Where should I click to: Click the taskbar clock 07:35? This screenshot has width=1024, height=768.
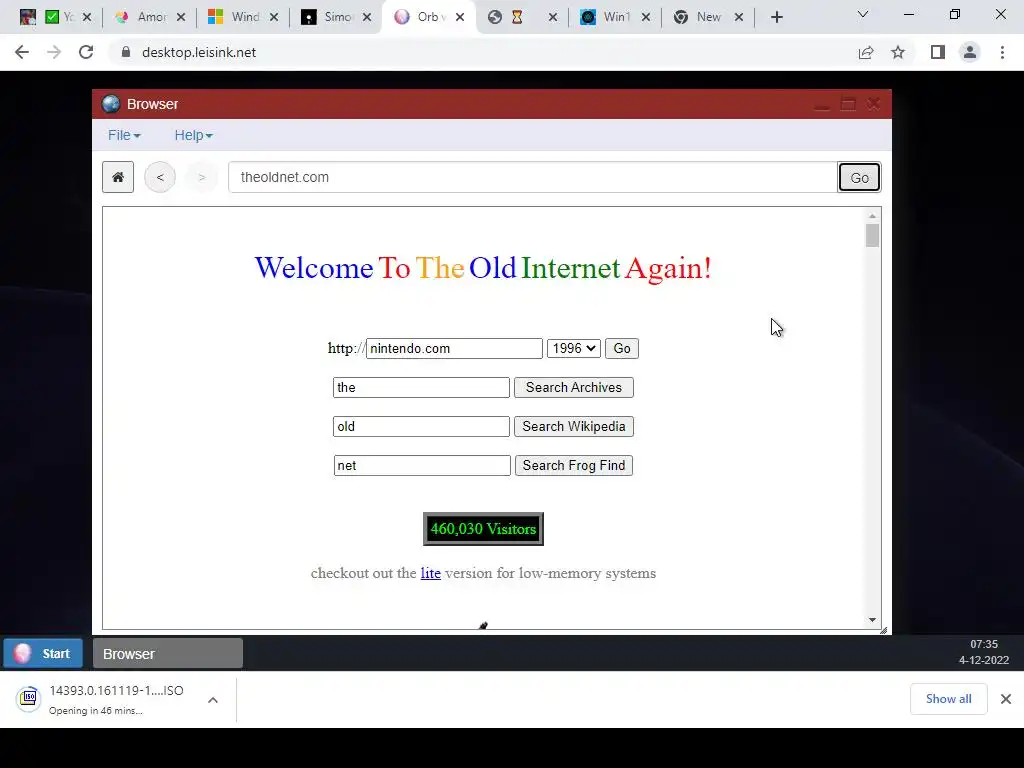click(984, 645)
